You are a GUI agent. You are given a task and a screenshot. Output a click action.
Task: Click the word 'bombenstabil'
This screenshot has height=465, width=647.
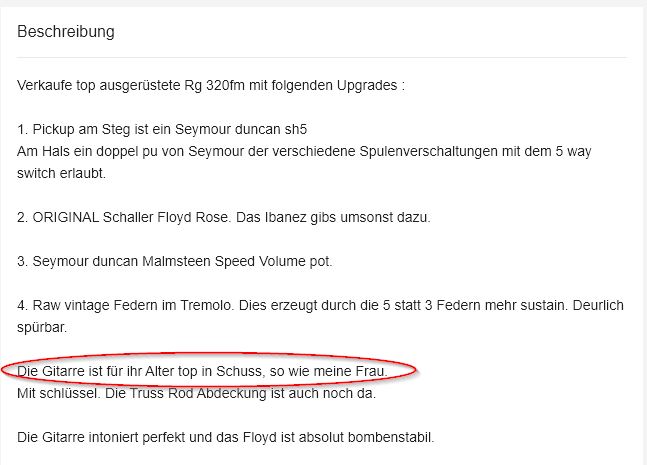(x=390, y=437)
